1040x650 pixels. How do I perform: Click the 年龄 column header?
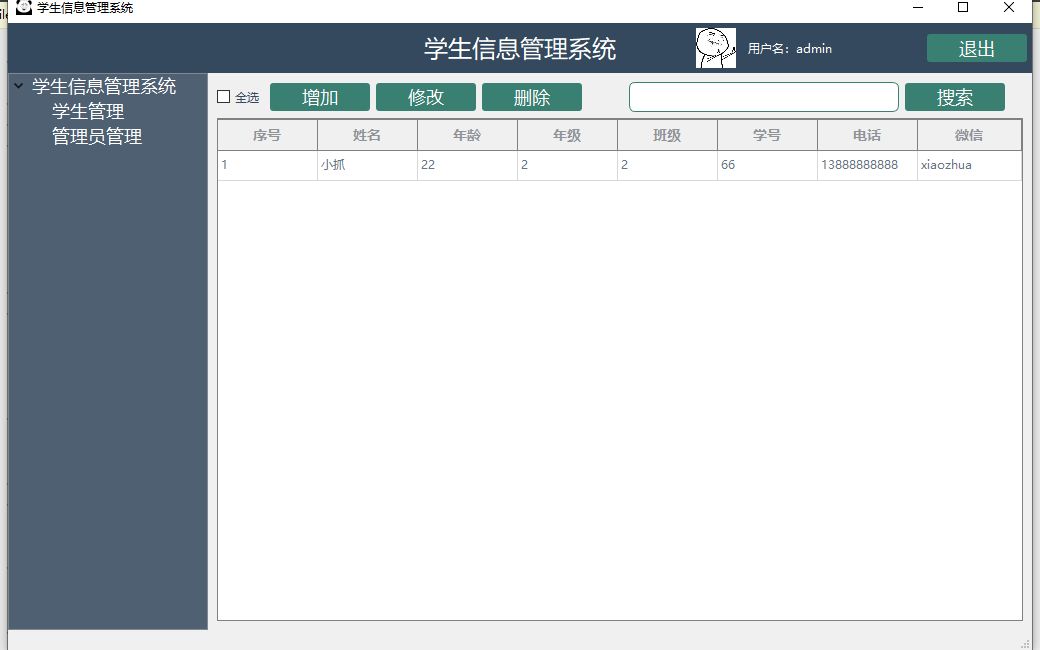click(x=466, y=134)
